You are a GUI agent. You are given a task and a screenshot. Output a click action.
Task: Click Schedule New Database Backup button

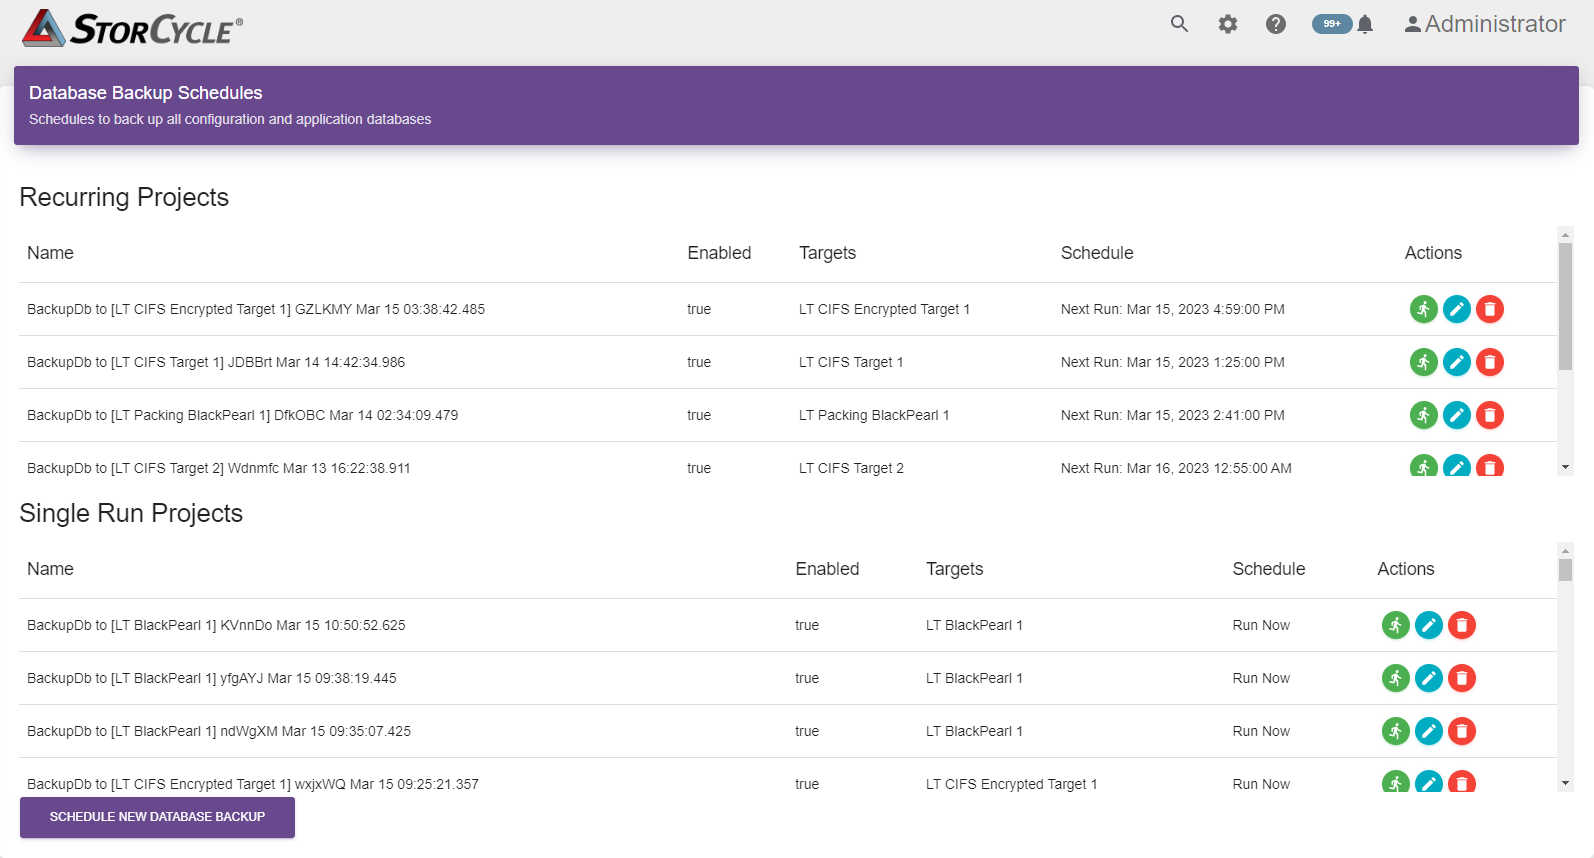click(157, 817)
